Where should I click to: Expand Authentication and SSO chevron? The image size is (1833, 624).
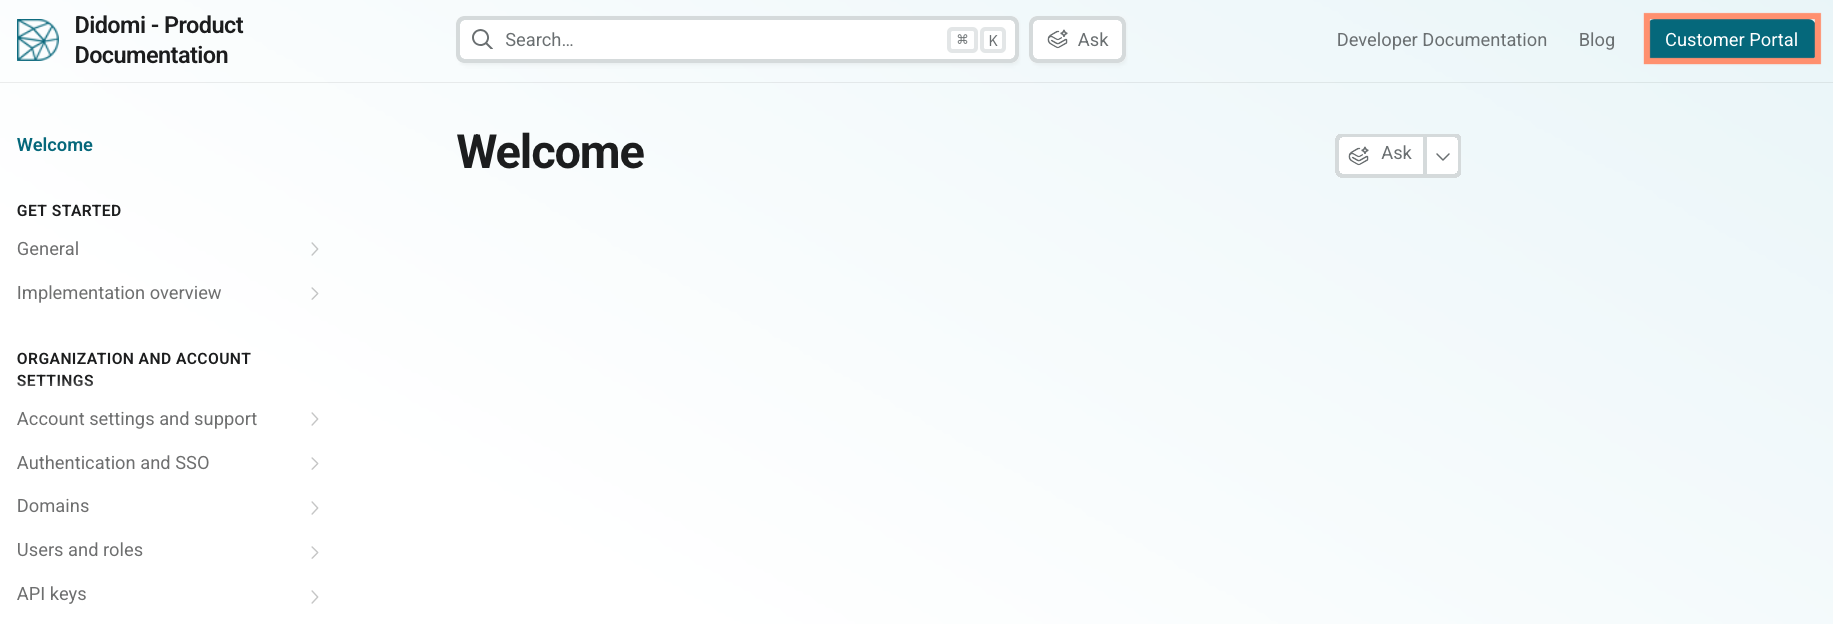point(314,463)
